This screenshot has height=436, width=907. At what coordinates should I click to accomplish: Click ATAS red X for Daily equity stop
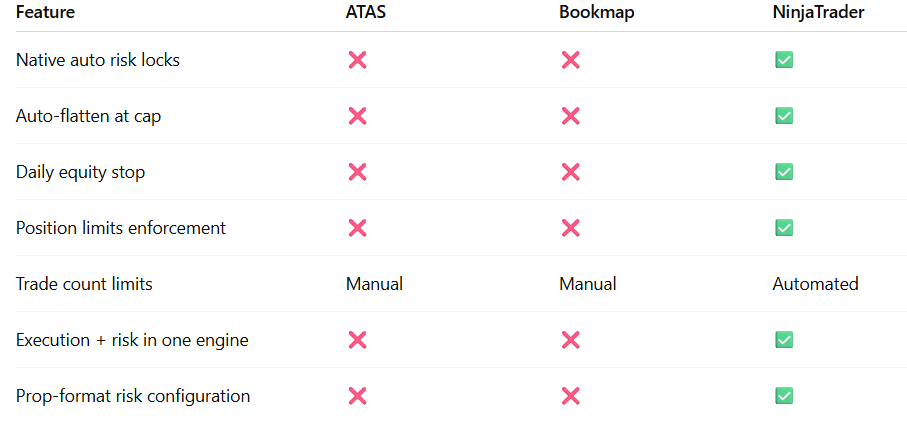(x=357, y=172)
